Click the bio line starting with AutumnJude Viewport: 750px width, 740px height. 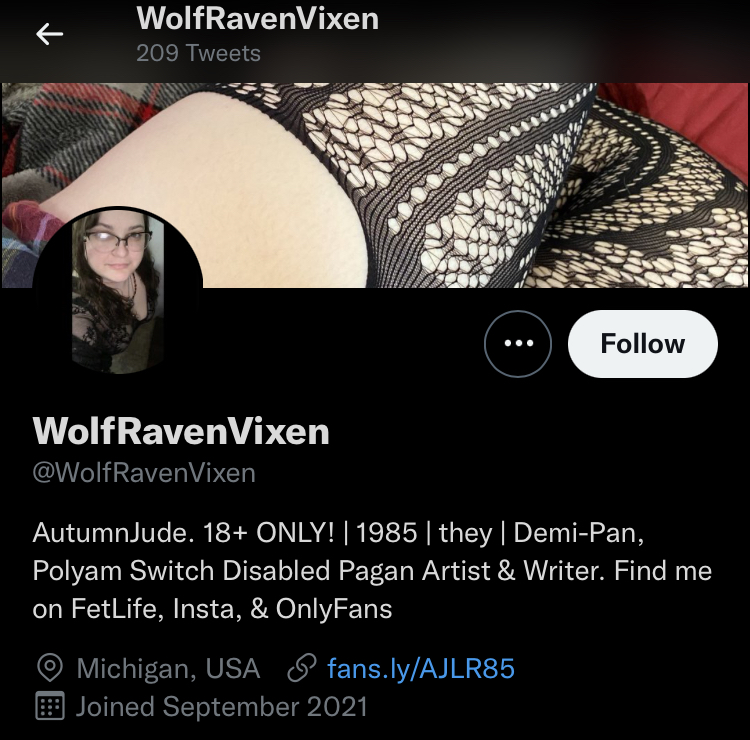coord(338,532)
